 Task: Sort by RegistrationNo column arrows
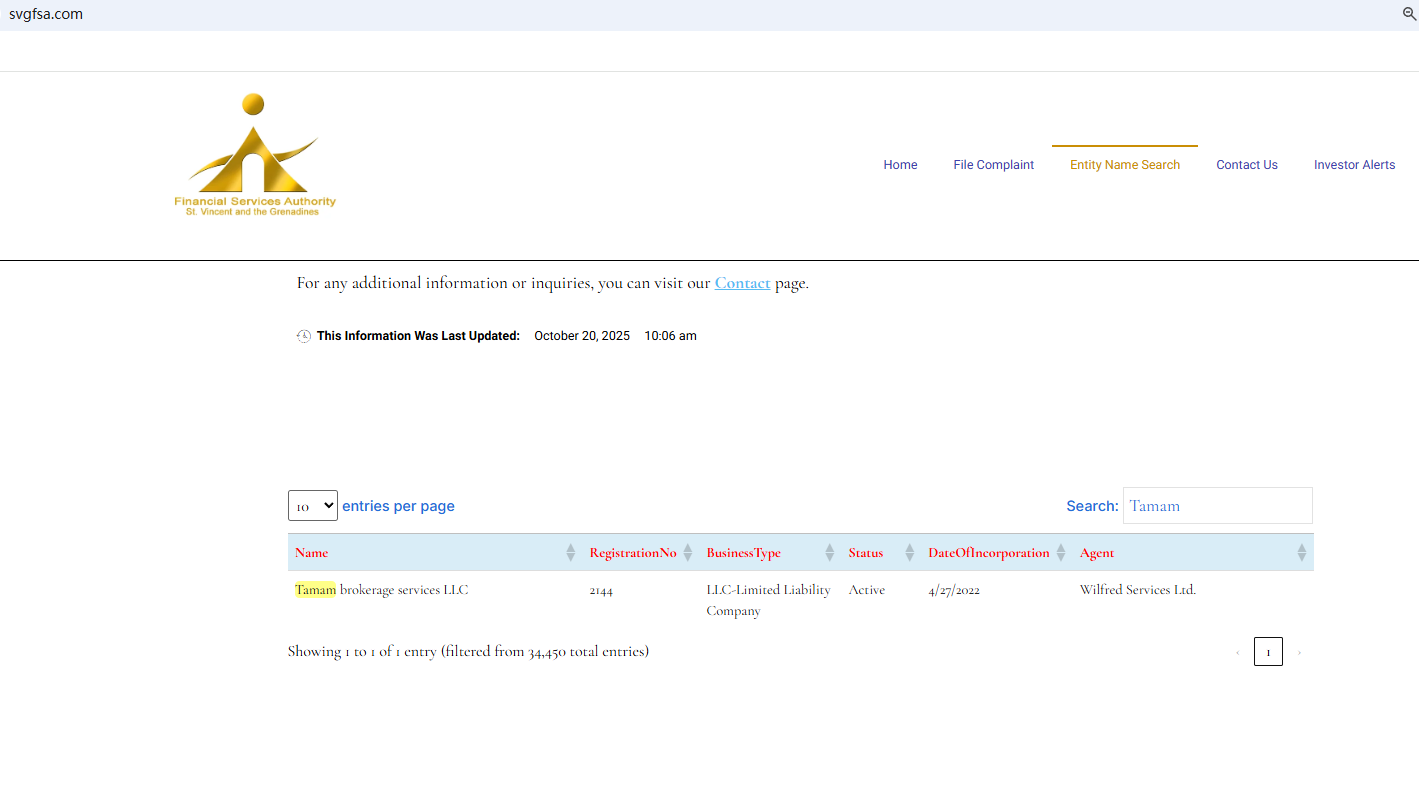tap(688, 552)
